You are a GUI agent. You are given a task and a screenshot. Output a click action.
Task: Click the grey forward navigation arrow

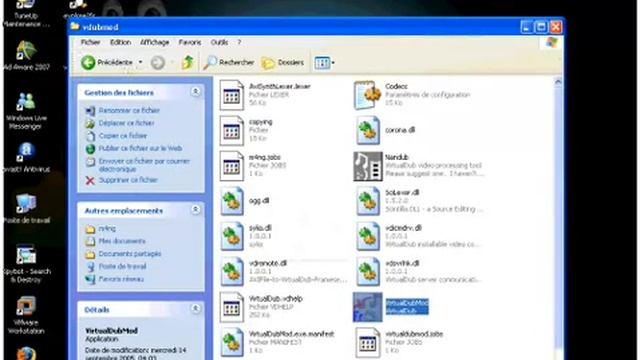tap(158, 62)
